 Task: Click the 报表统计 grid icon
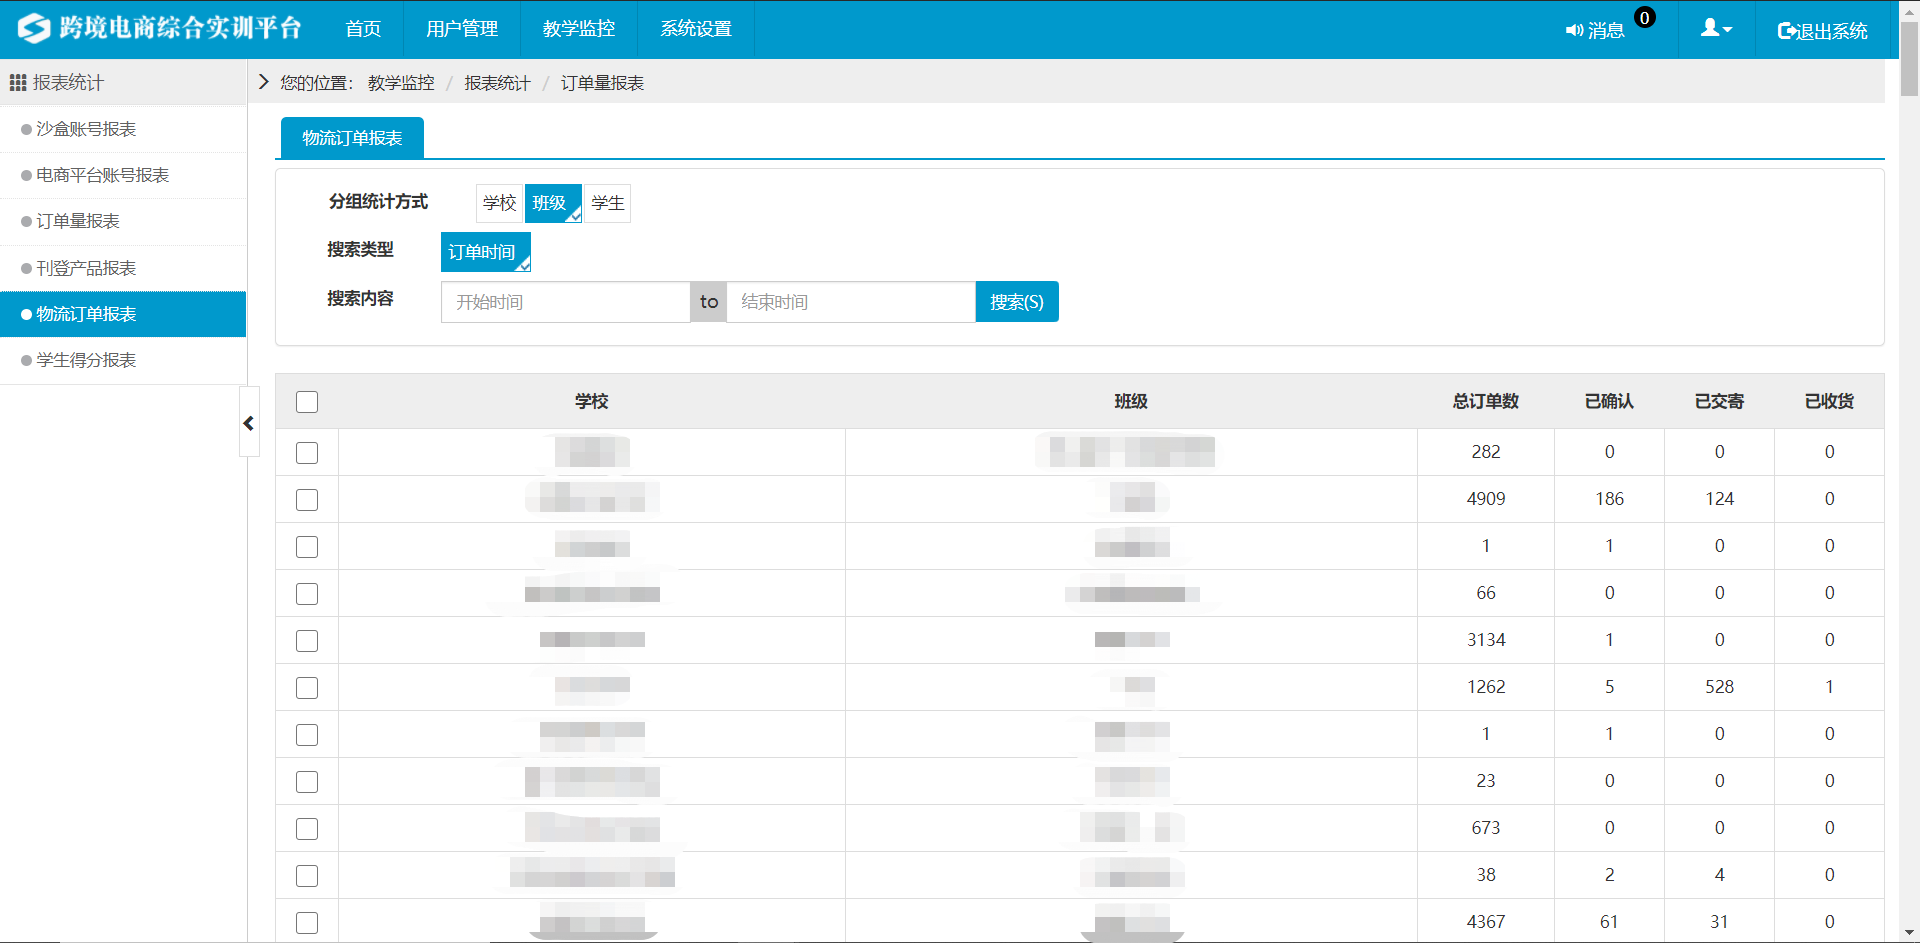[x=17, y=83]
